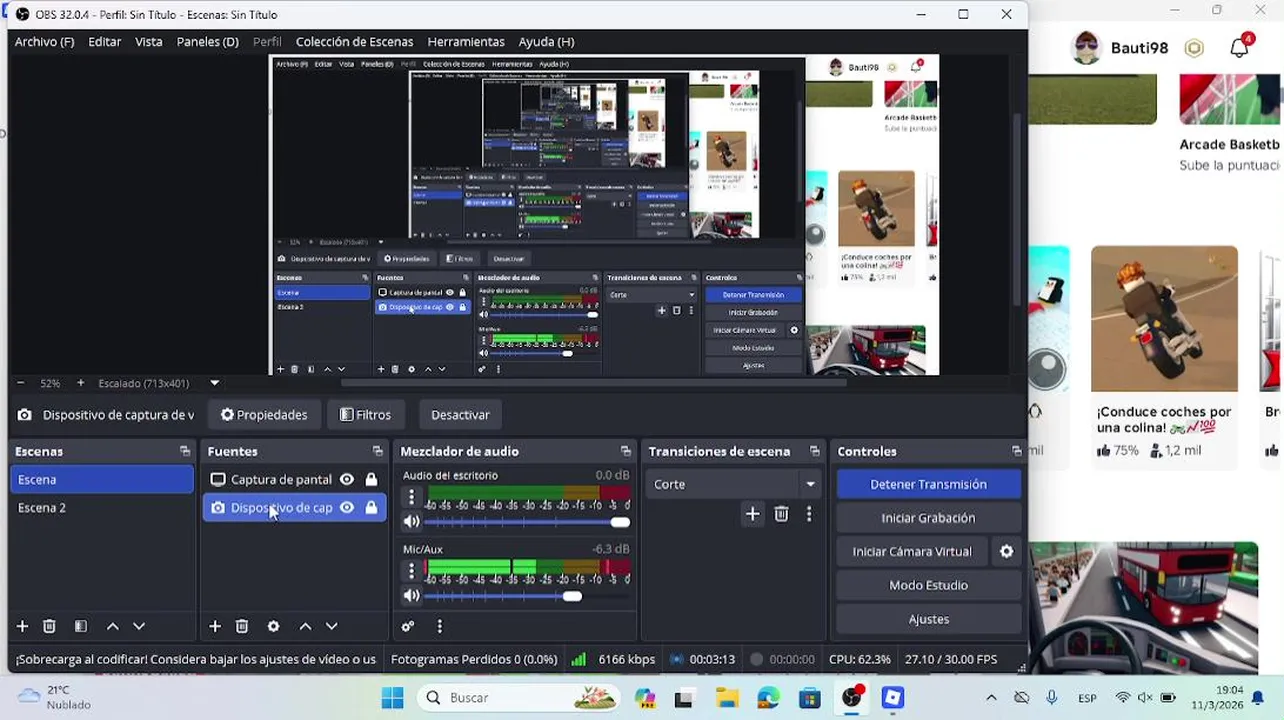This screenshot has height=720, width=1284.
Task: Open Mic/Aux three-dot options
Action: click(411, 570)
